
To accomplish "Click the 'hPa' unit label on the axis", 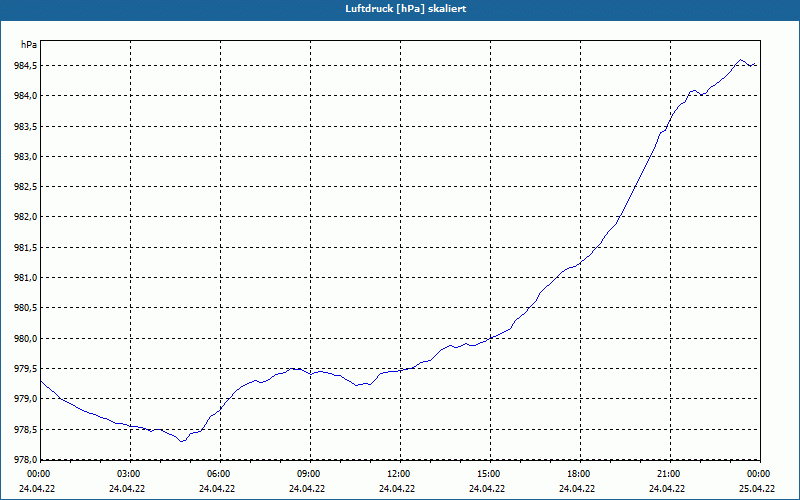I will pyautogui.click(x=29, y=45).
